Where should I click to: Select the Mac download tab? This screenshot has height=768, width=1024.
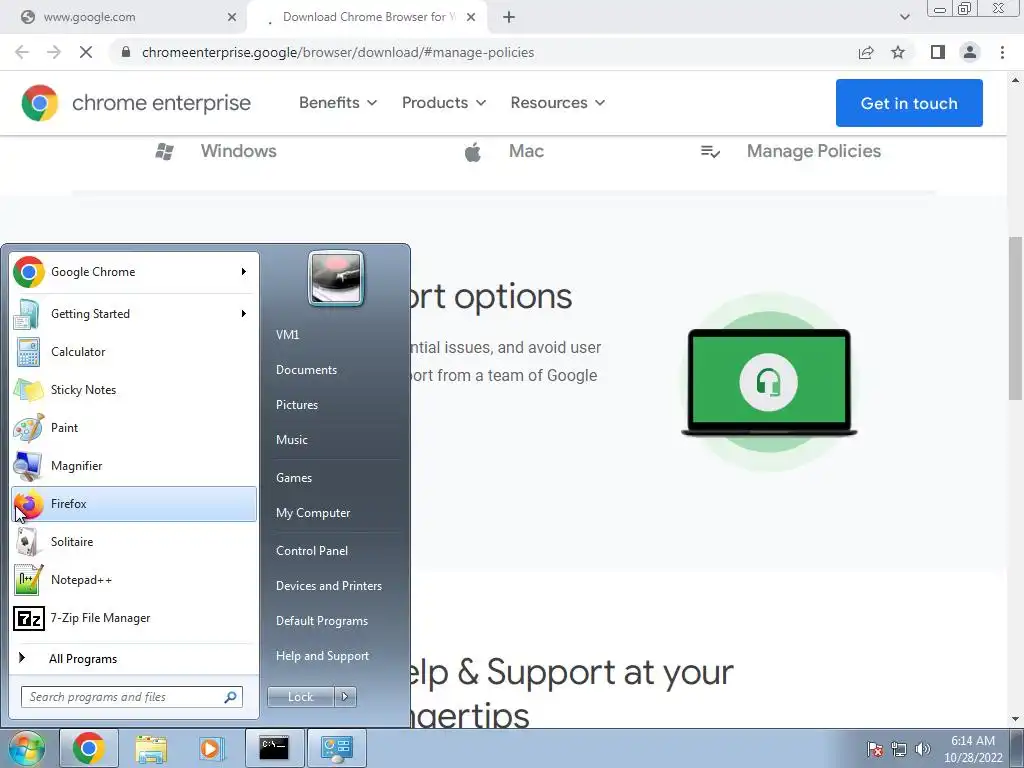pyautogui.click(x=504, y=151)
